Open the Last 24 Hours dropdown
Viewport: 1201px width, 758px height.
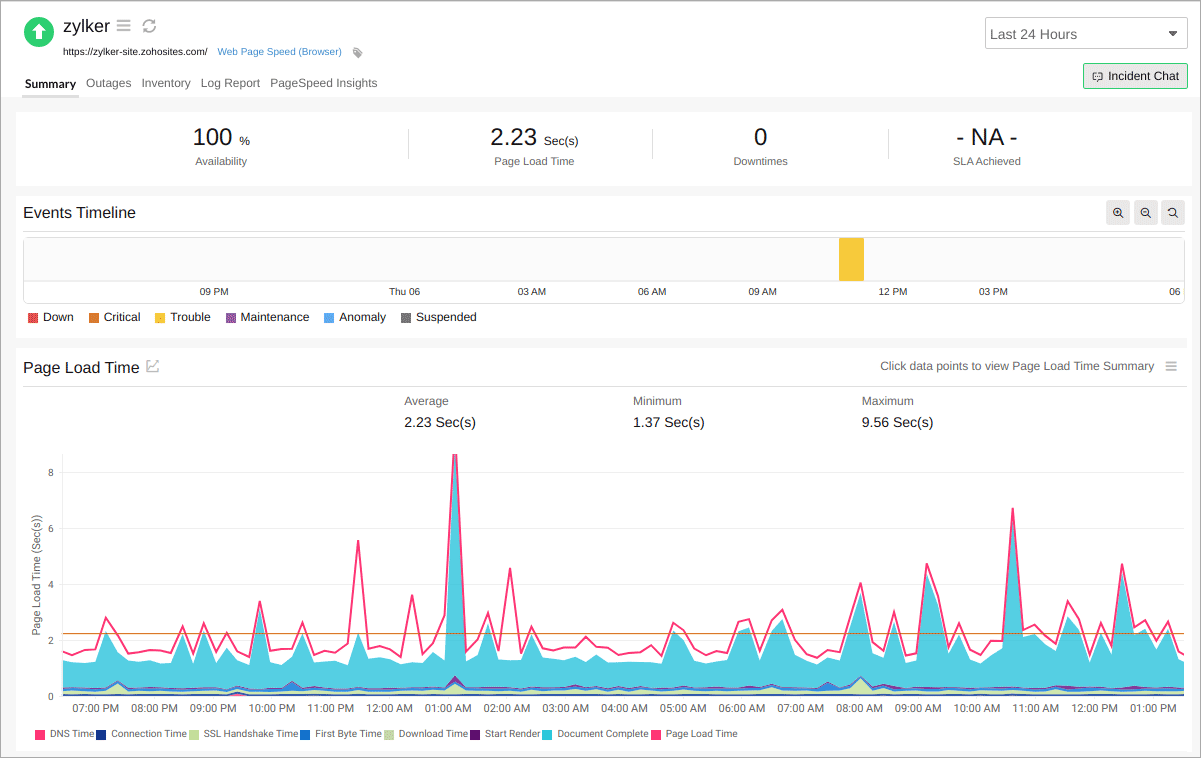click(1086, 33)
